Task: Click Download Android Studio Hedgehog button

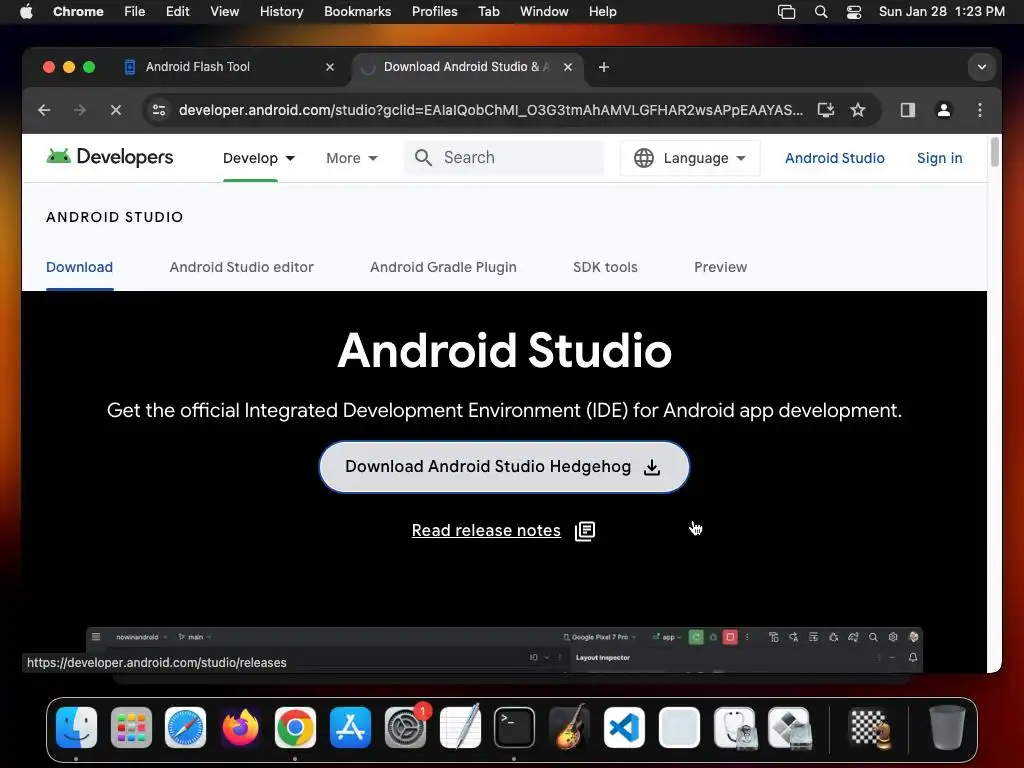Action: pos(504,467)
